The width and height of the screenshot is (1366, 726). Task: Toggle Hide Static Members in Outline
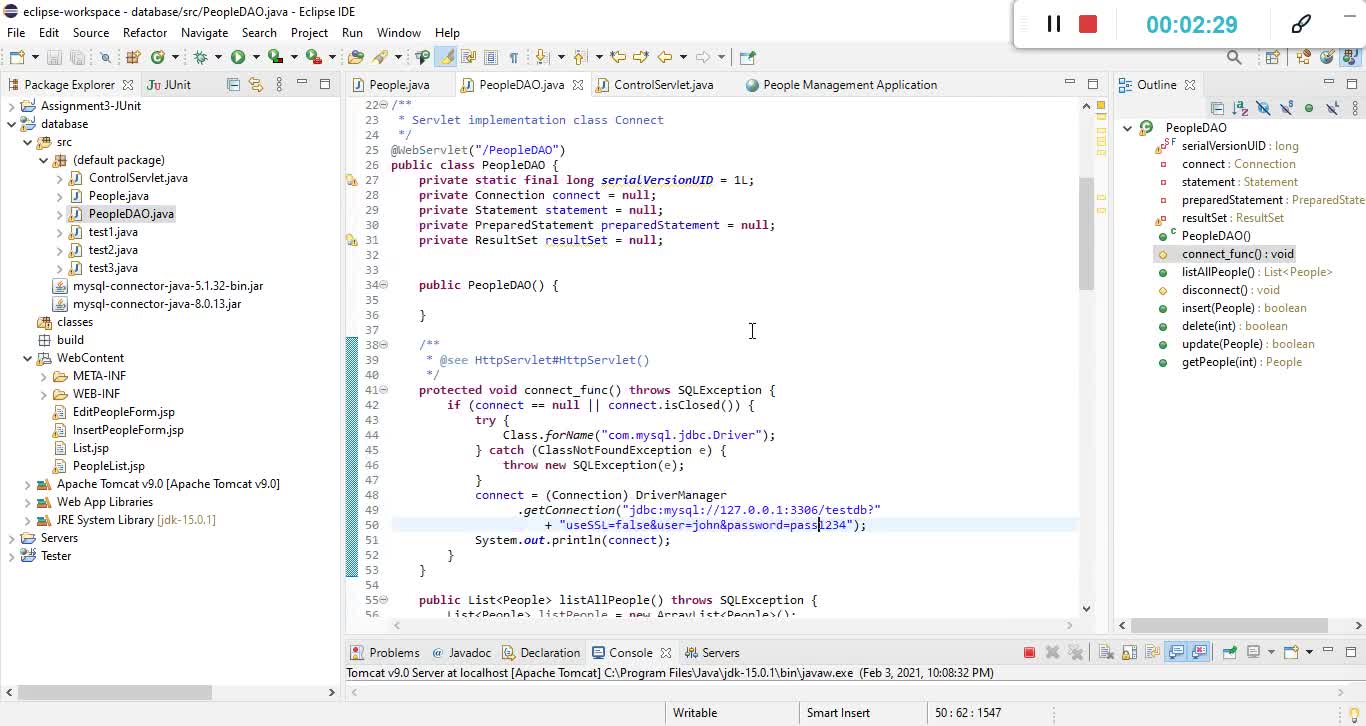[1286, 108]
